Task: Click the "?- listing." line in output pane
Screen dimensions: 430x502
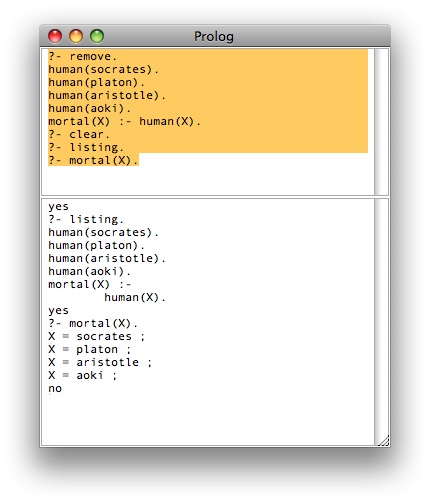Action: tap(86, 219)
